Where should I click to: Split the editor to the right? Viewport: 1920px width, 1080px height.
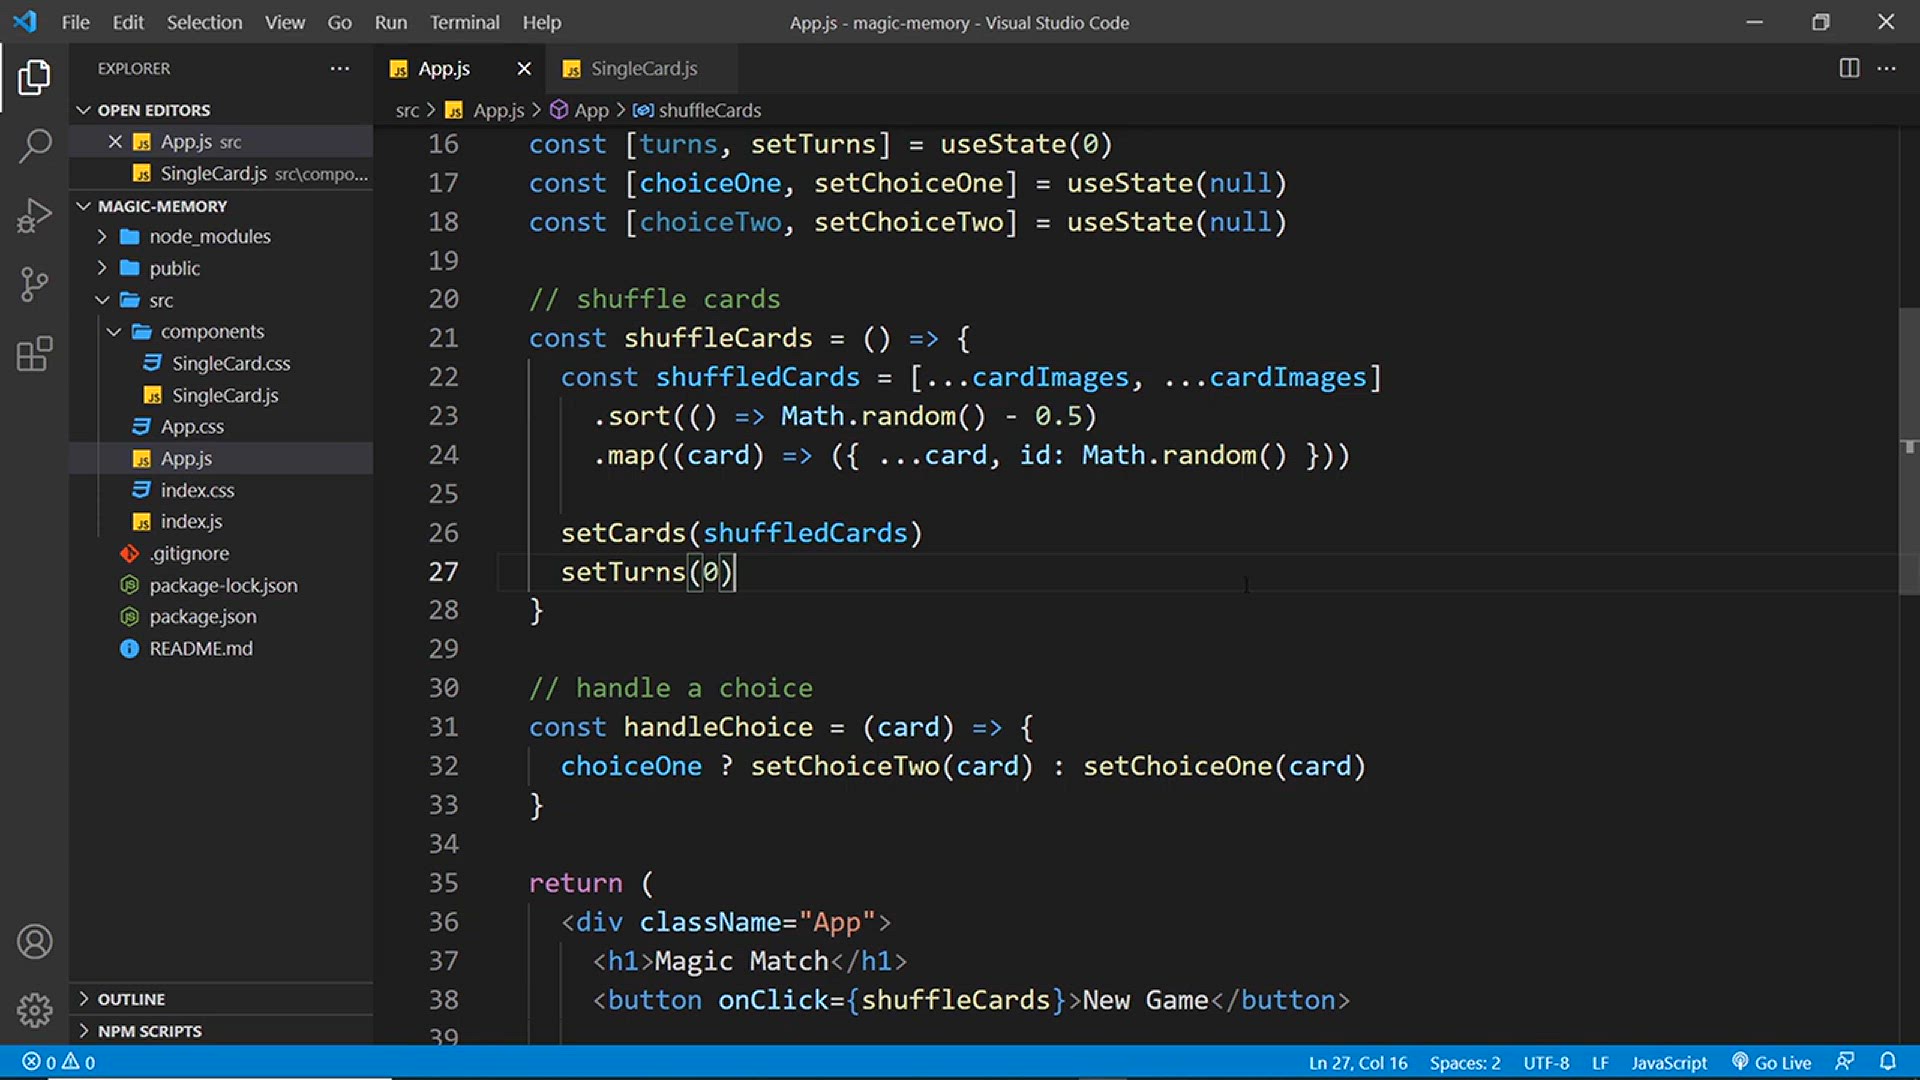pyautogui.click(x=1849, y=68)
